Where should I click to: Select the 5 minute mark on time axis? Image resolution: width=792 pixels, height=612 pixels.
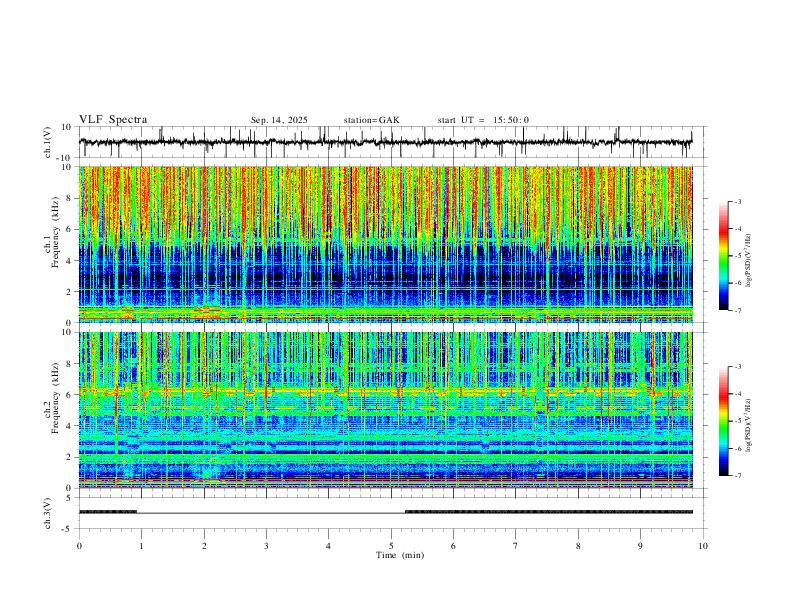coord(391,545)
